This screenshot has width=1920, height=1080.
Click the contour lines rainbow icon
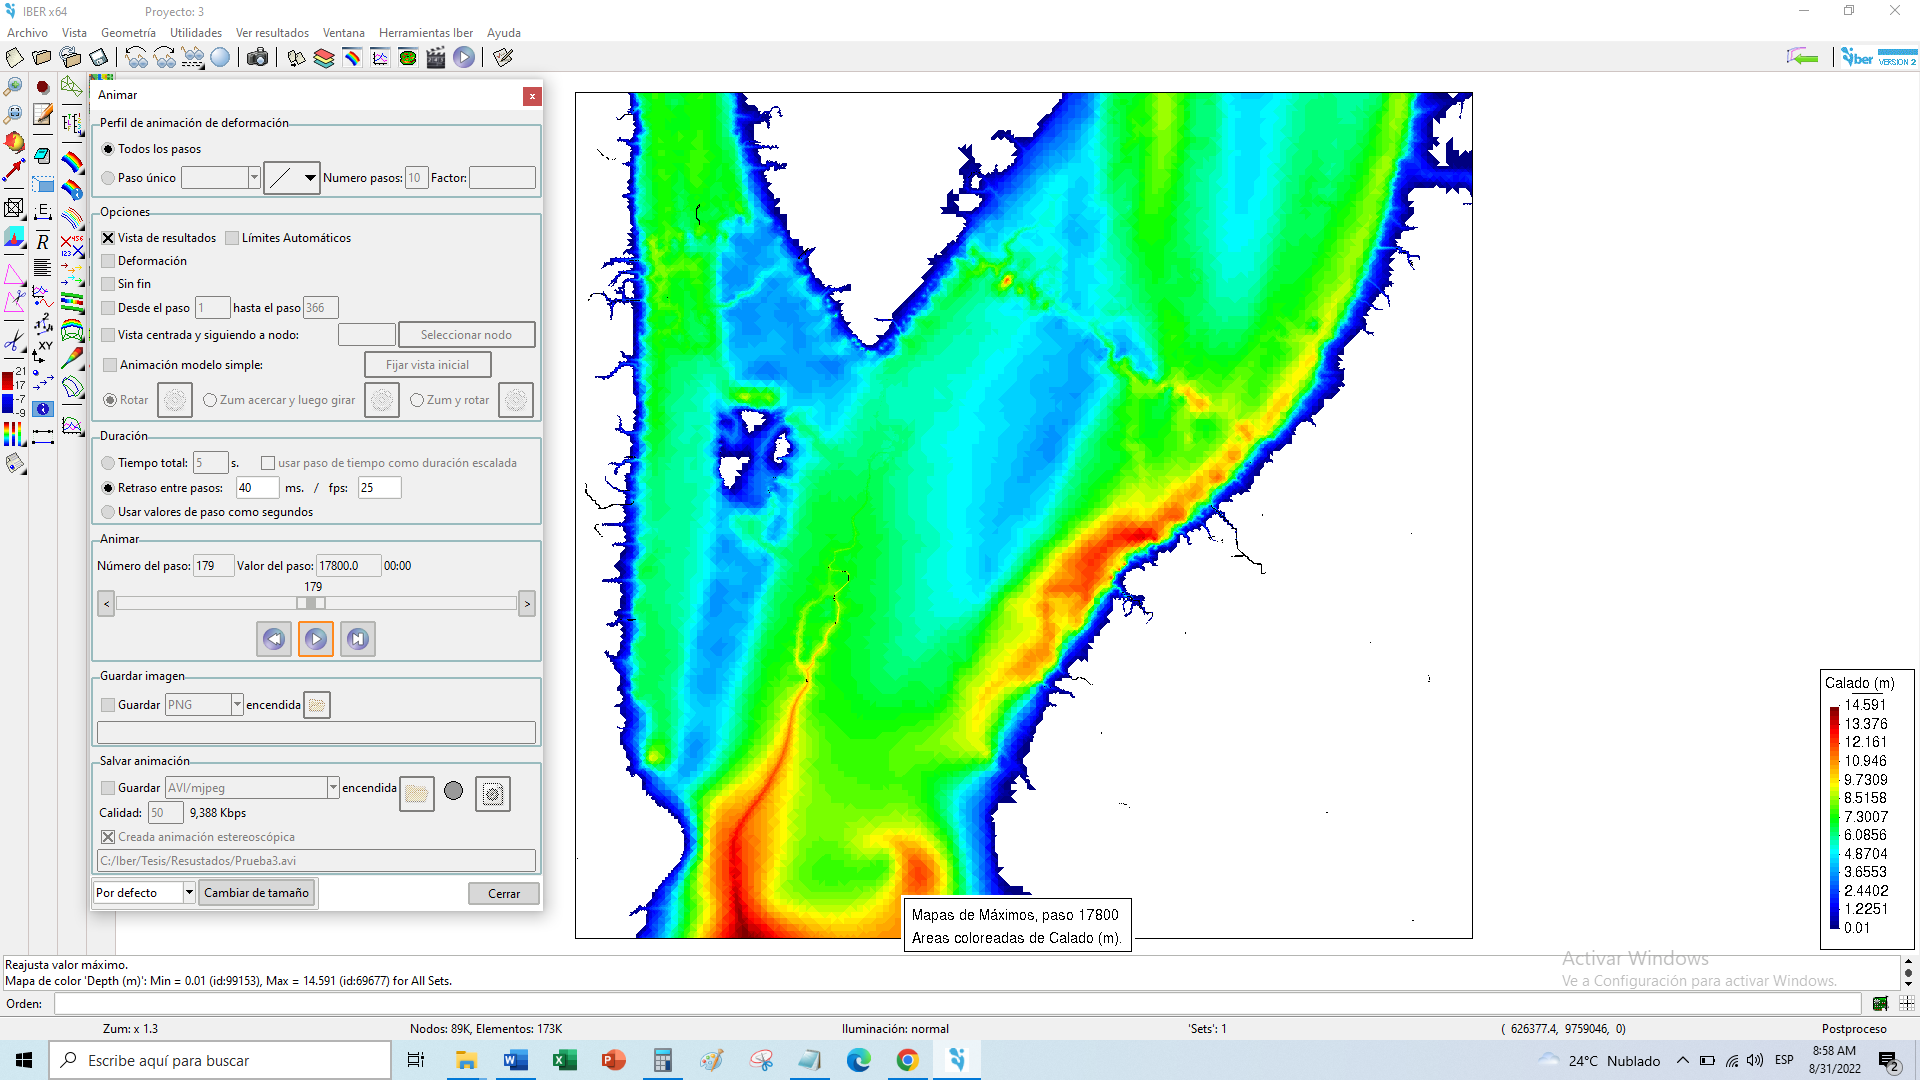[72, 217]
